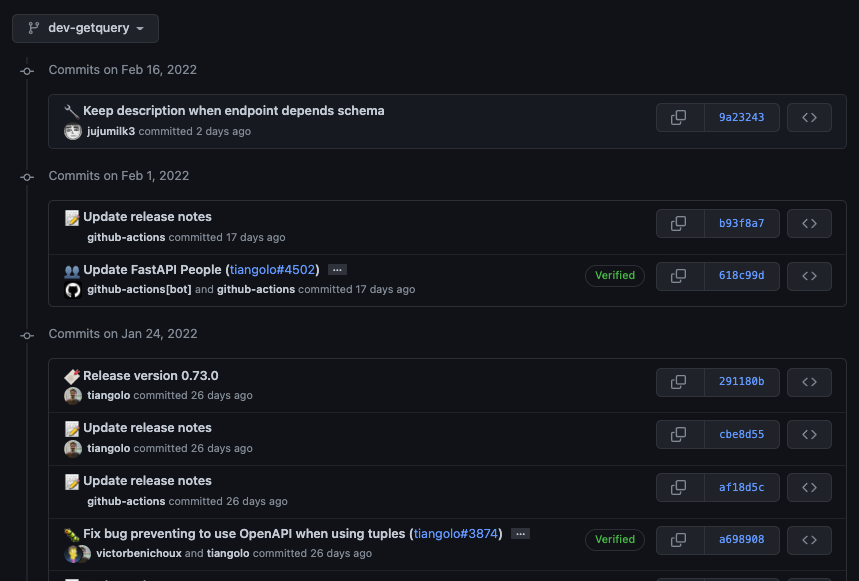Click tiangolo avatar on Release version commit
This screenshot has height=581, width=859.
(x=73, y=395)
